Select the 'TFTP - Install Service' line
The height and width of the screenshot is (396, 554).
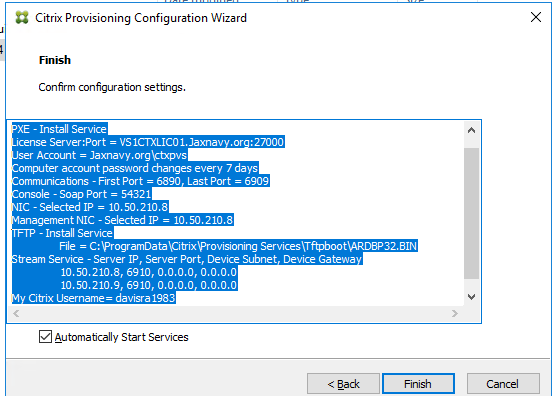pos(62,233)
